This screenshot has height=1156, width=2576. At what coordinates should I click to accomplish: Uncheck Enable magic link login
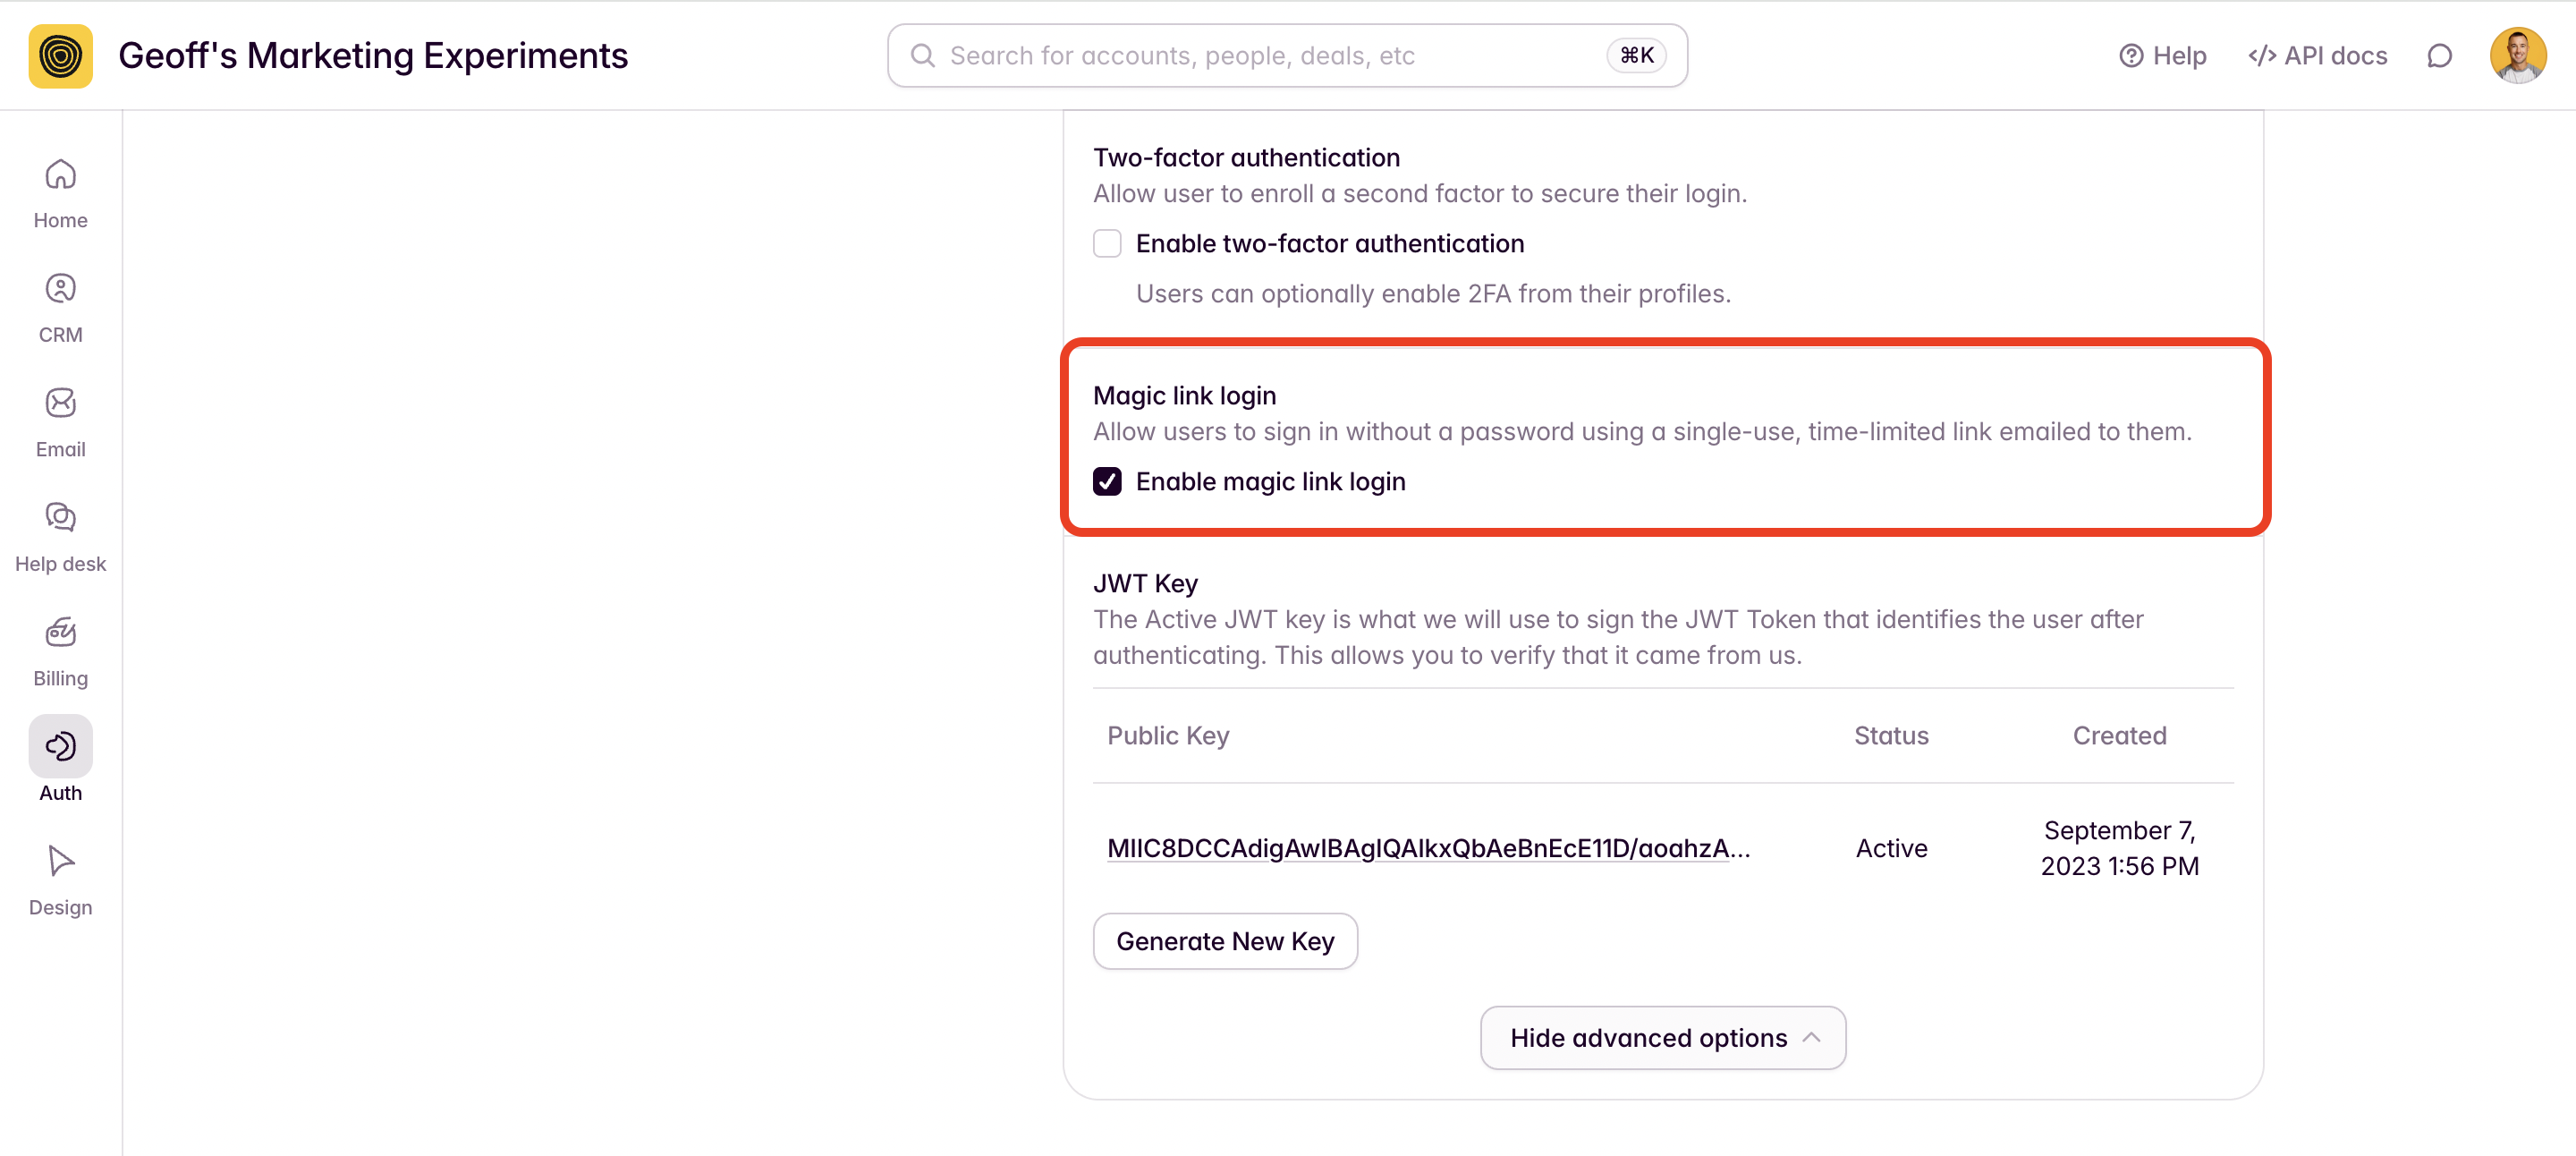1107,482
